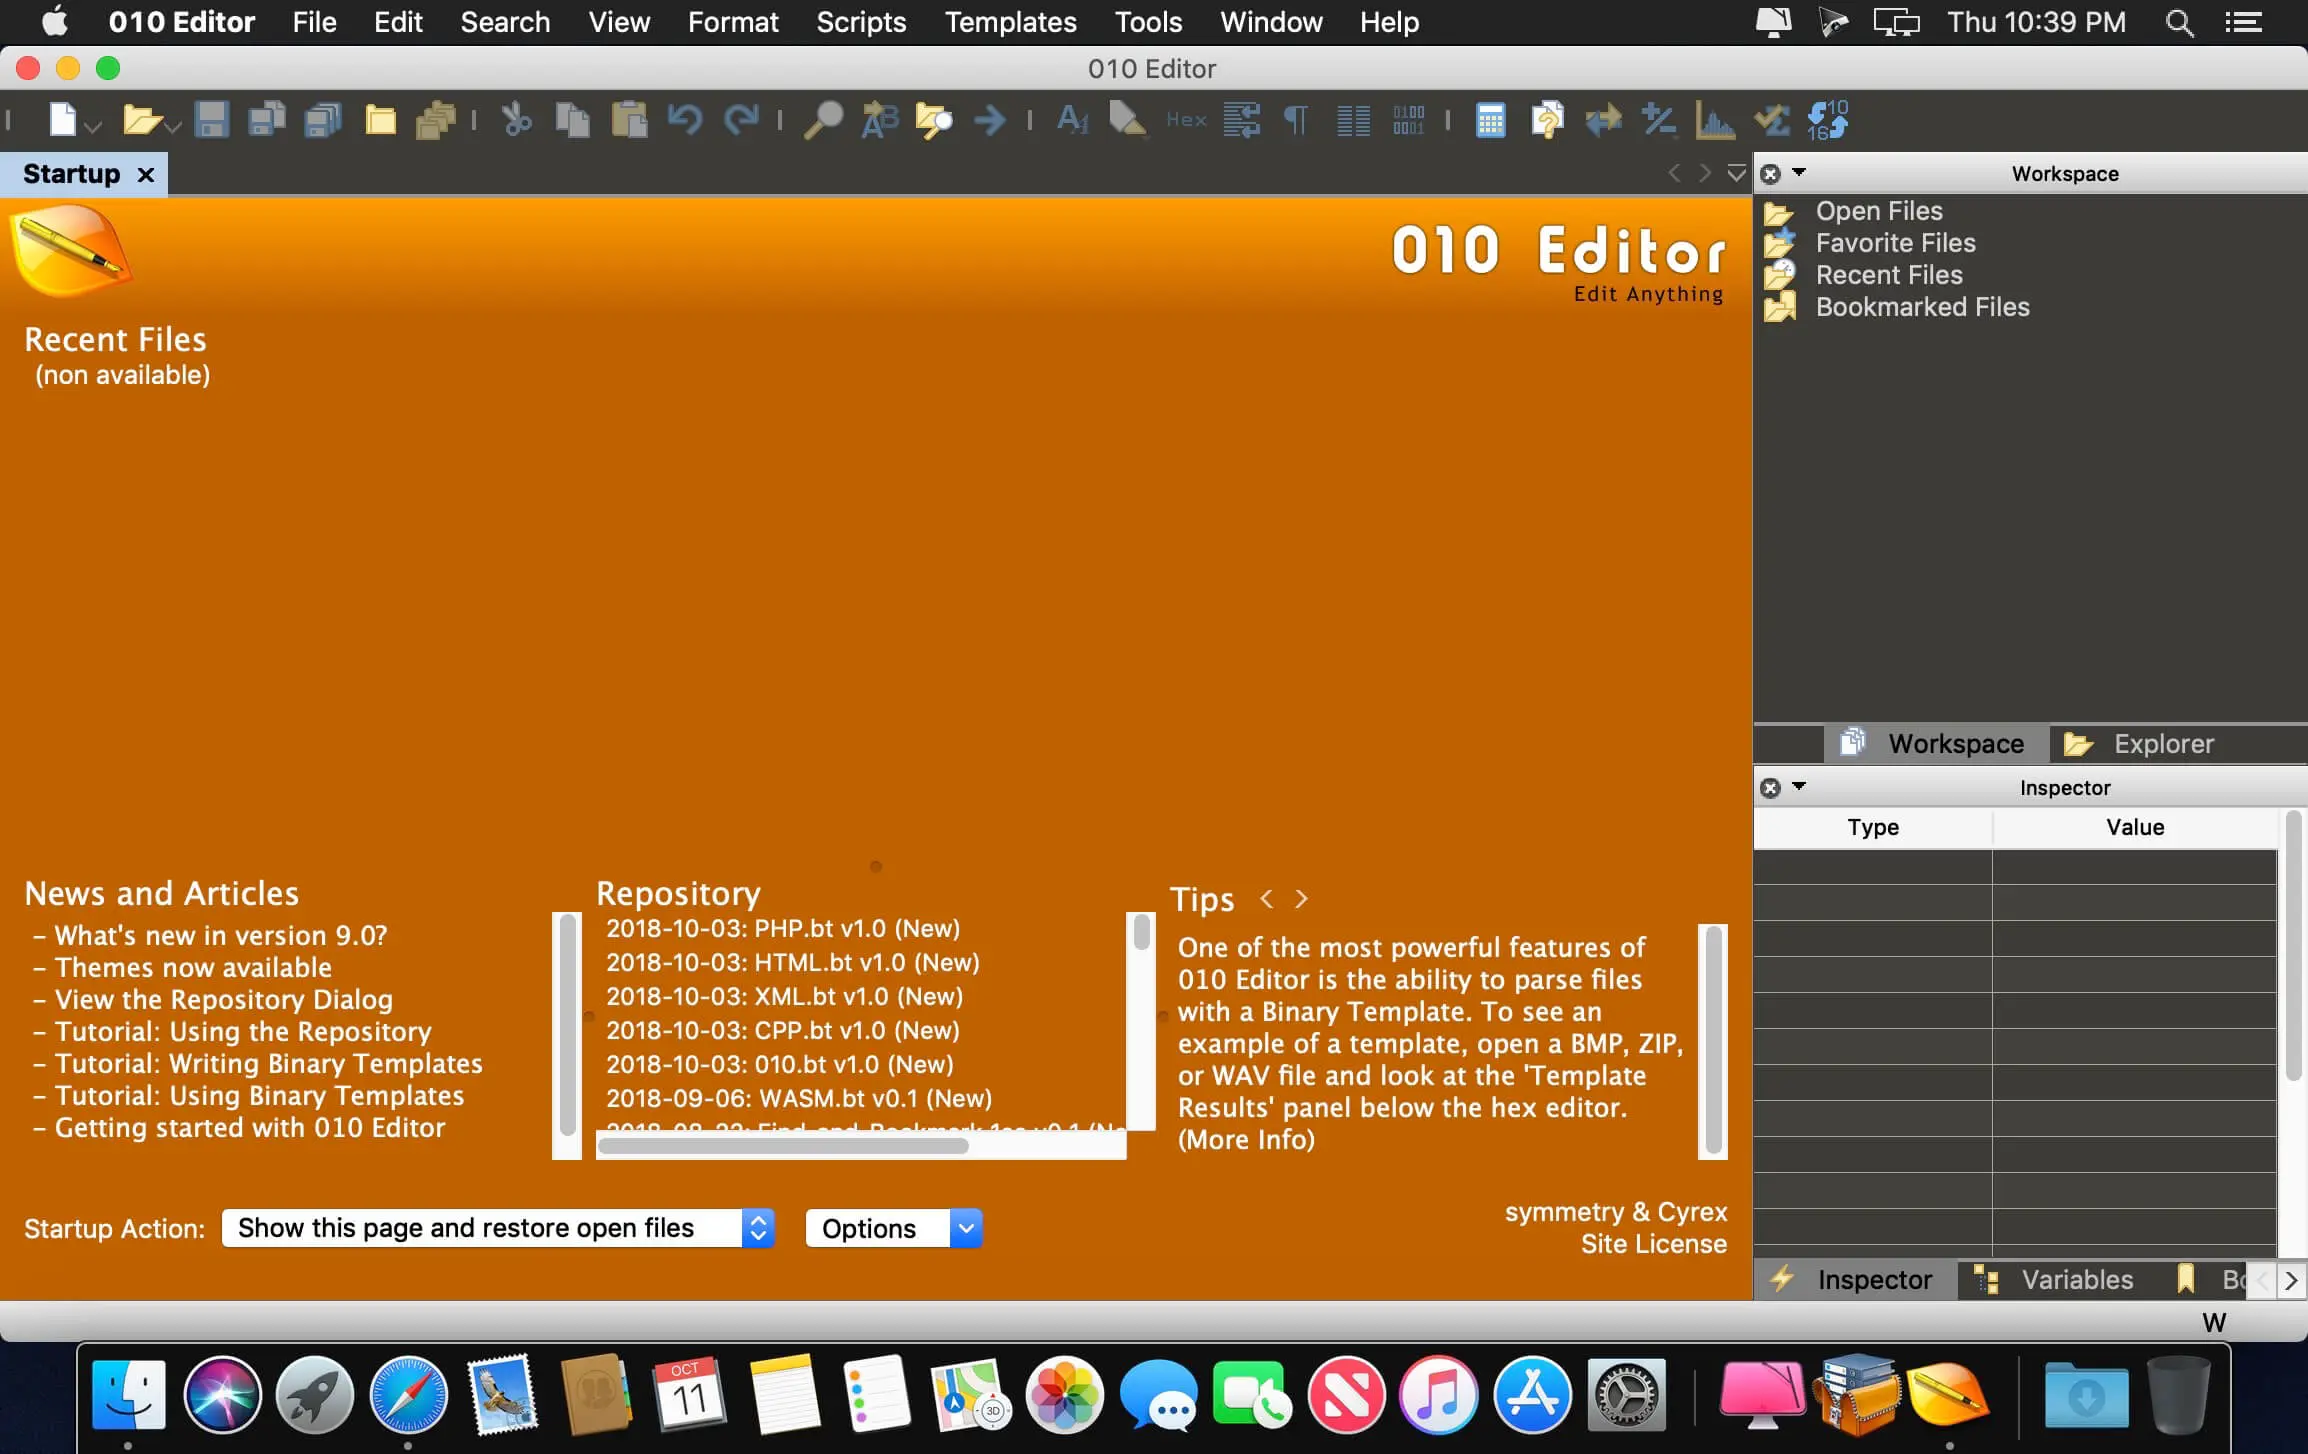The width and height of the screenshot is (2308, 1454).
Task: Open Favorite Files section
Action: point(1894,243)
